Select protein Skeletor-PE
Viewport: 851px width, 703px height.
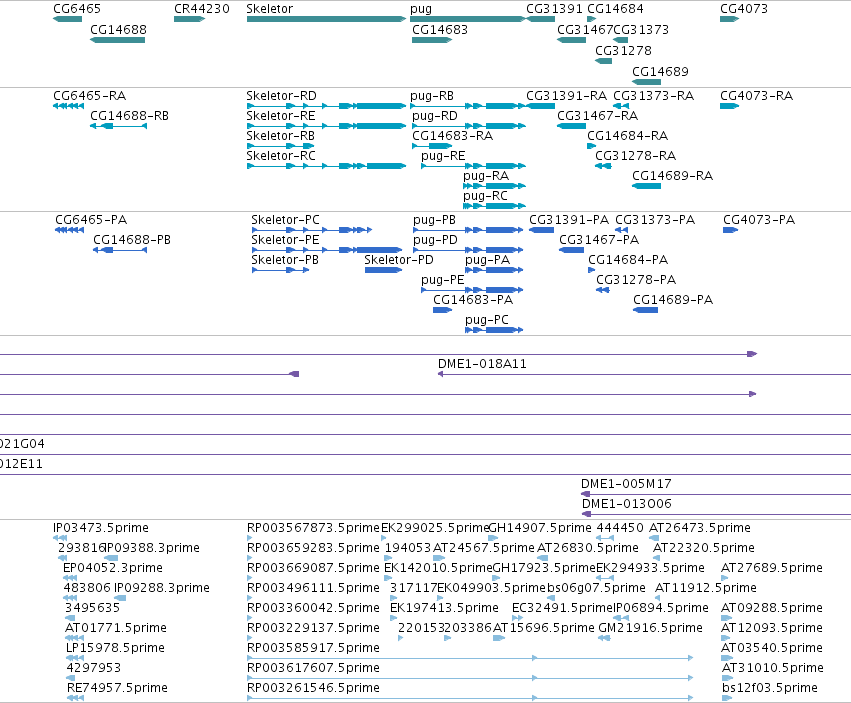(x=326, y=250)
